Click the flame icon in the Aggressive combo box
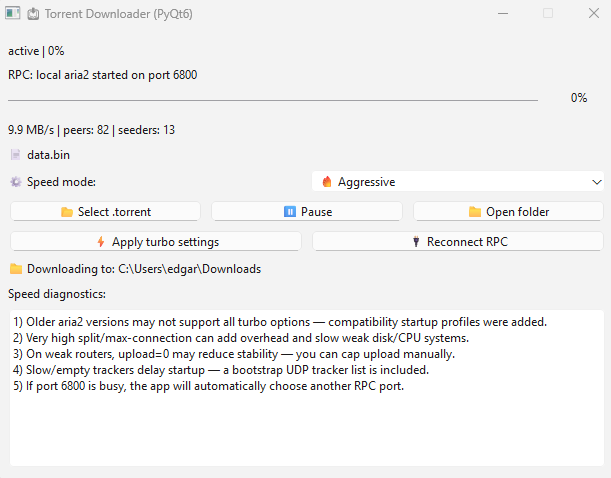 tap(327, 182)
